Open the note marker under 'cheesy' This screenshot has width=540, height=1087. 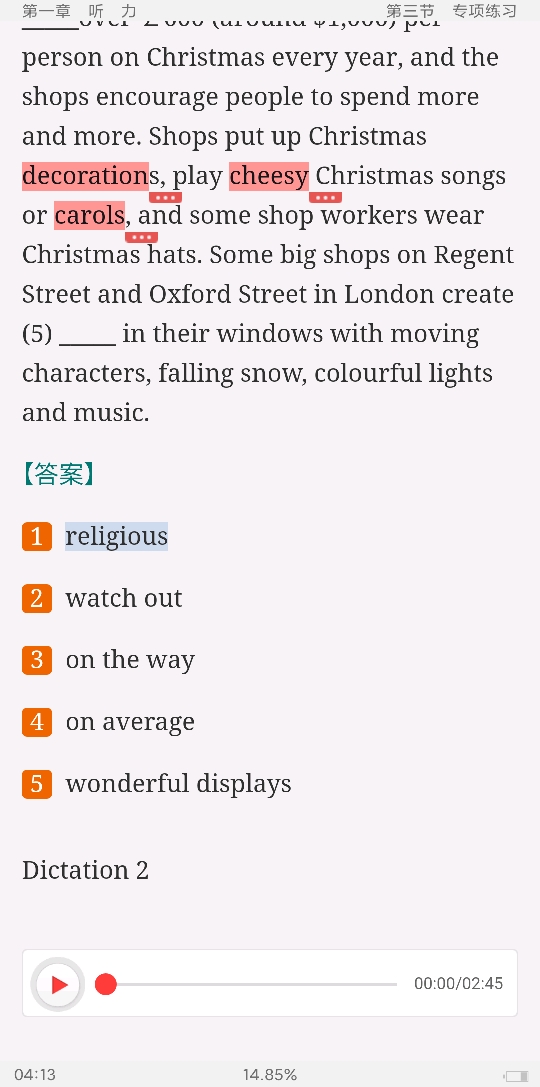(x=325, y=198)
